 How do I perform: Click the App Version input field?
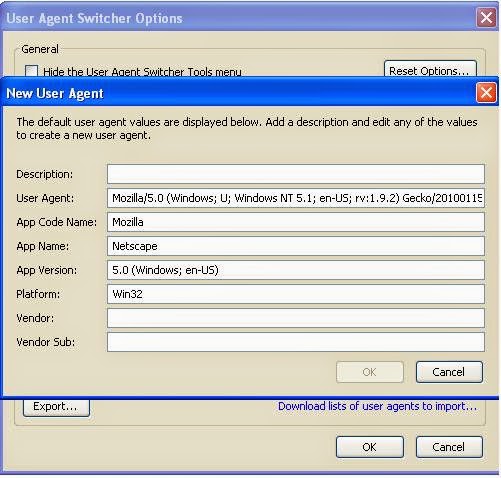click(x=296, y=270)
